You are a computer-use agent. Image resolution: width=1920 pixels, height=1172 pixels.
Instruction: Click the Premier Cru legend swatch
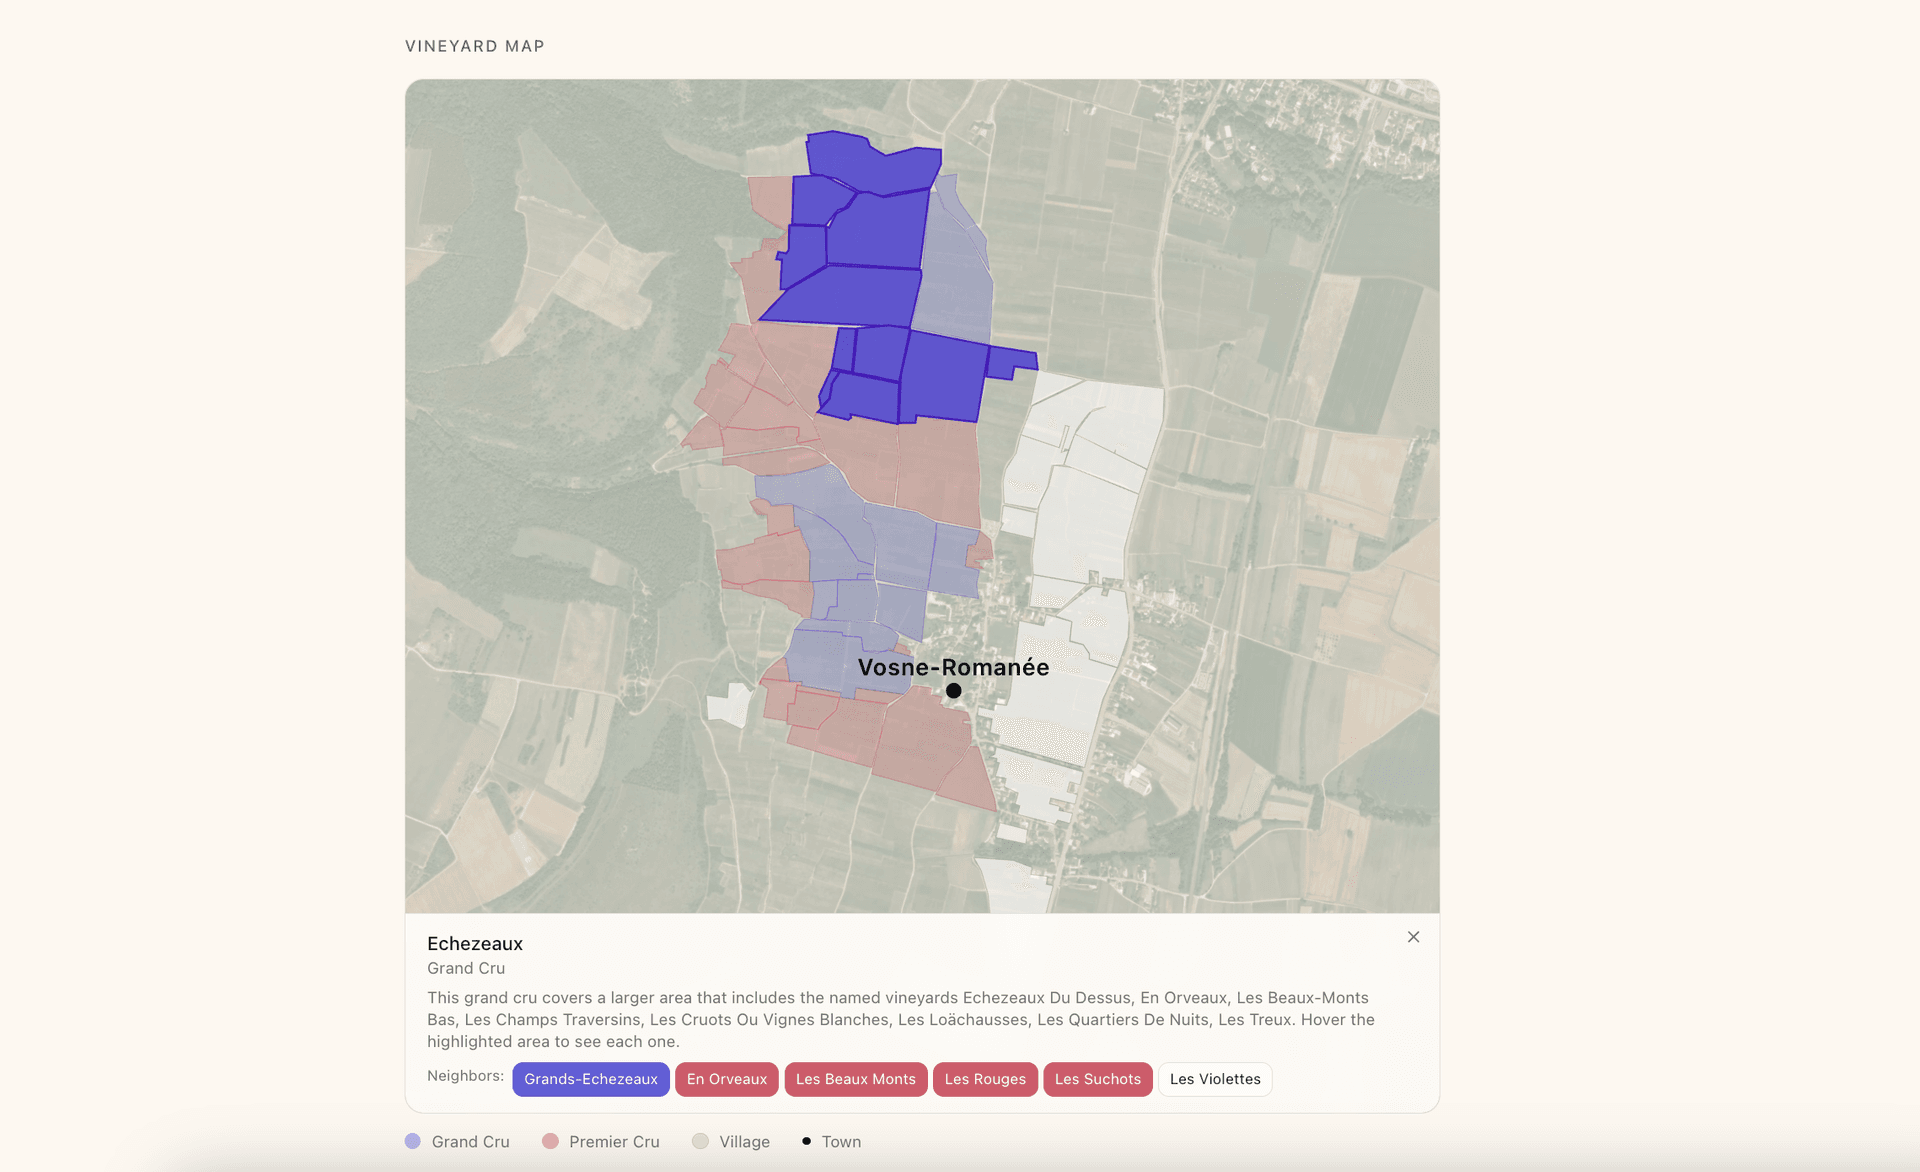click(549, 1140)
